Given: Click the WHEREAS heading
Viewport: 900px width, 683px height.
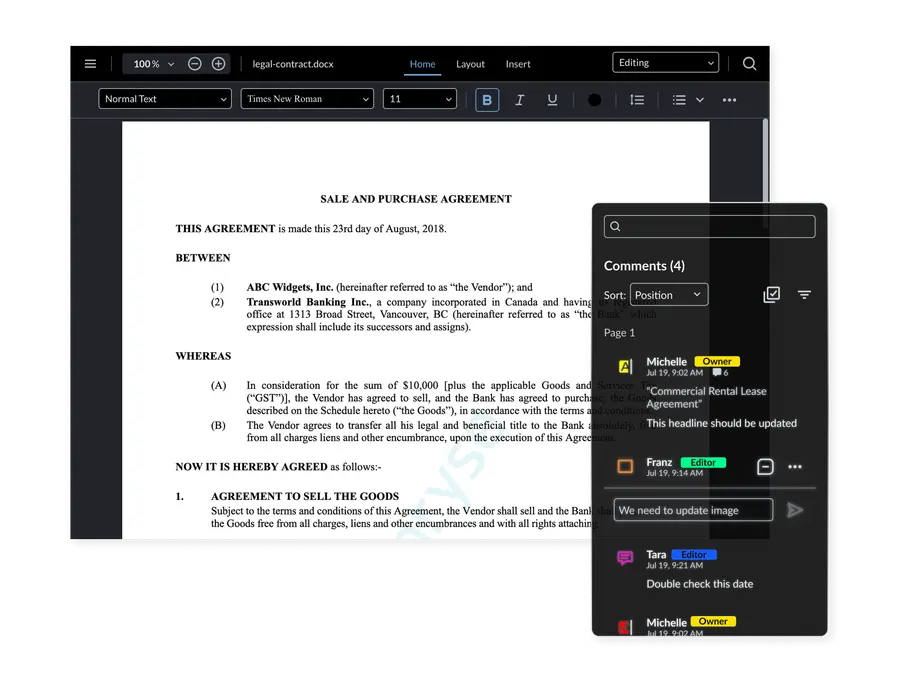Looking at the screenshot, I should (203, 356).
